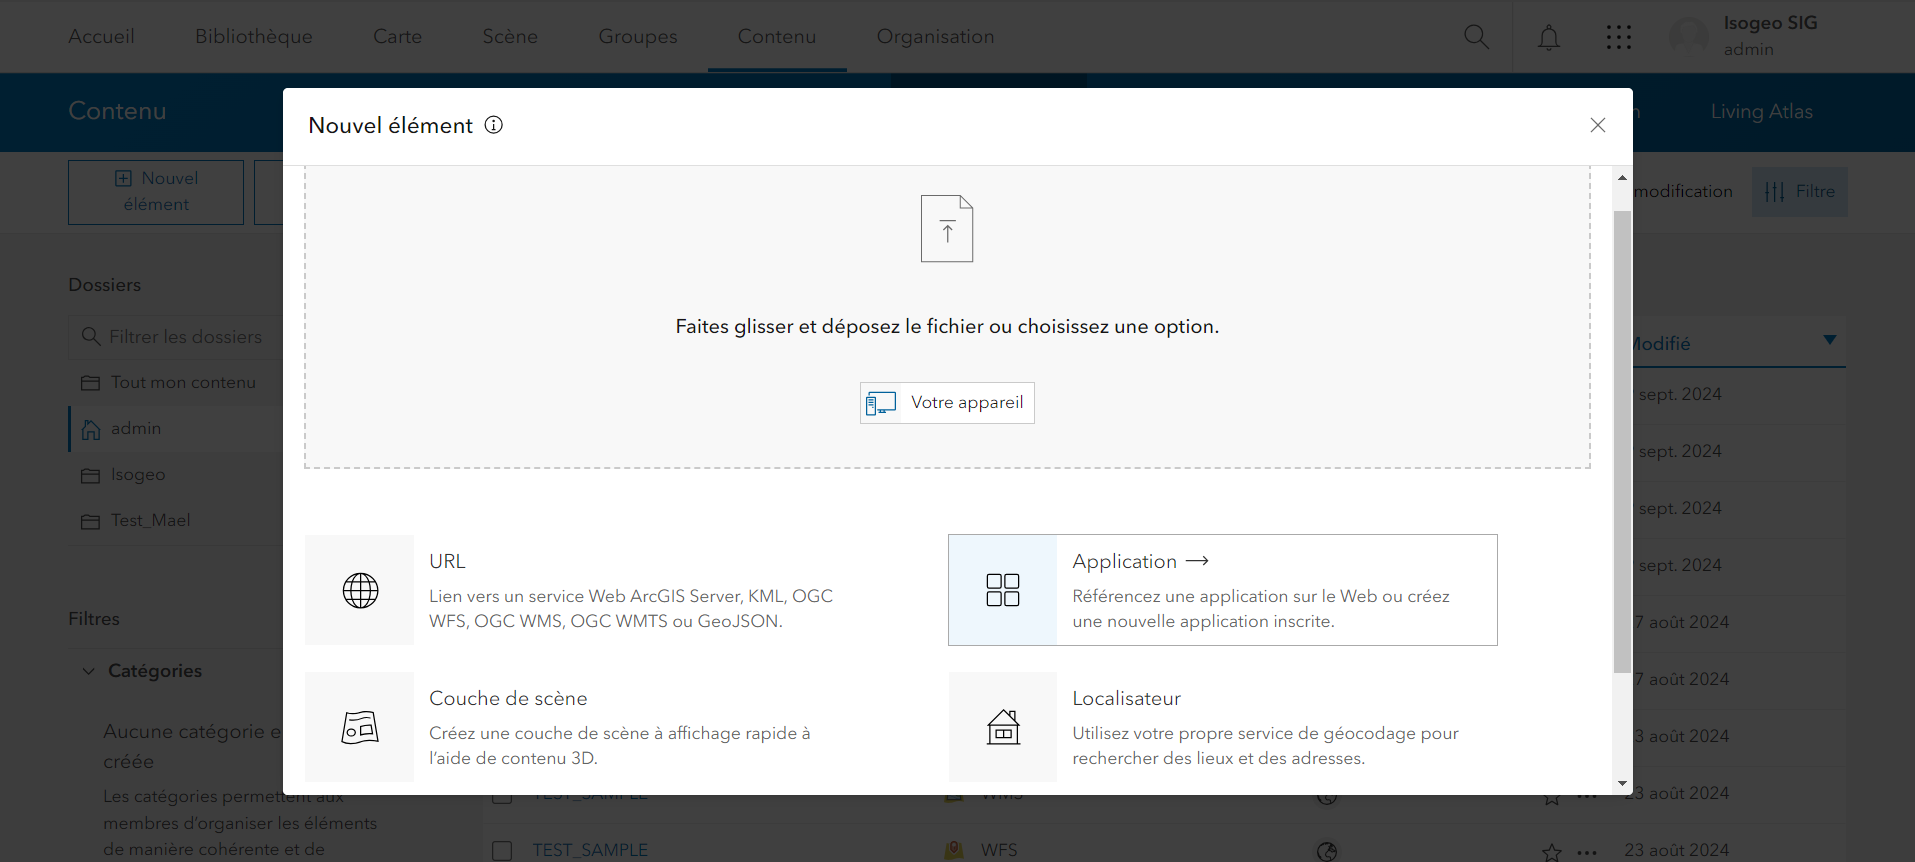
Task: Click scroll up arrow of dialog scrollbar
Action: coord(1622,177)
